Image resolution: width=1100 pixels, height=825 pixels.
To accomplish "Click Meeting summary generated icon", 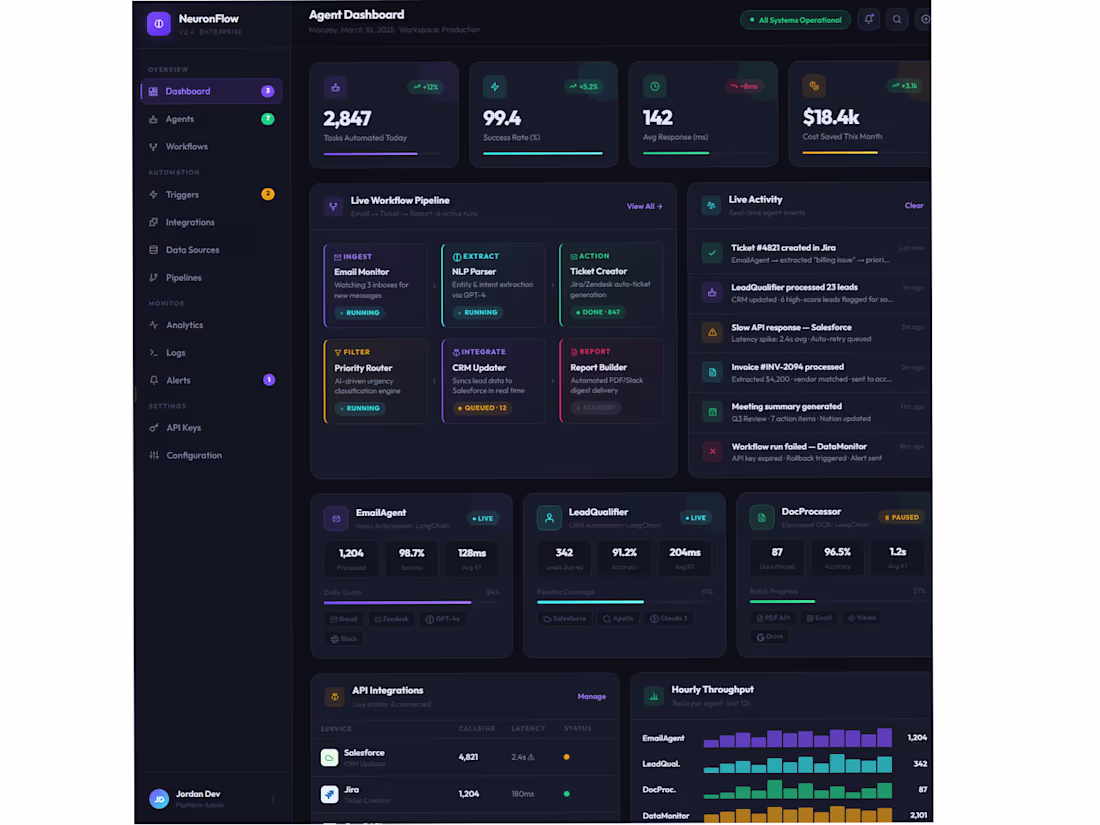I will click(x=712, y=412).
